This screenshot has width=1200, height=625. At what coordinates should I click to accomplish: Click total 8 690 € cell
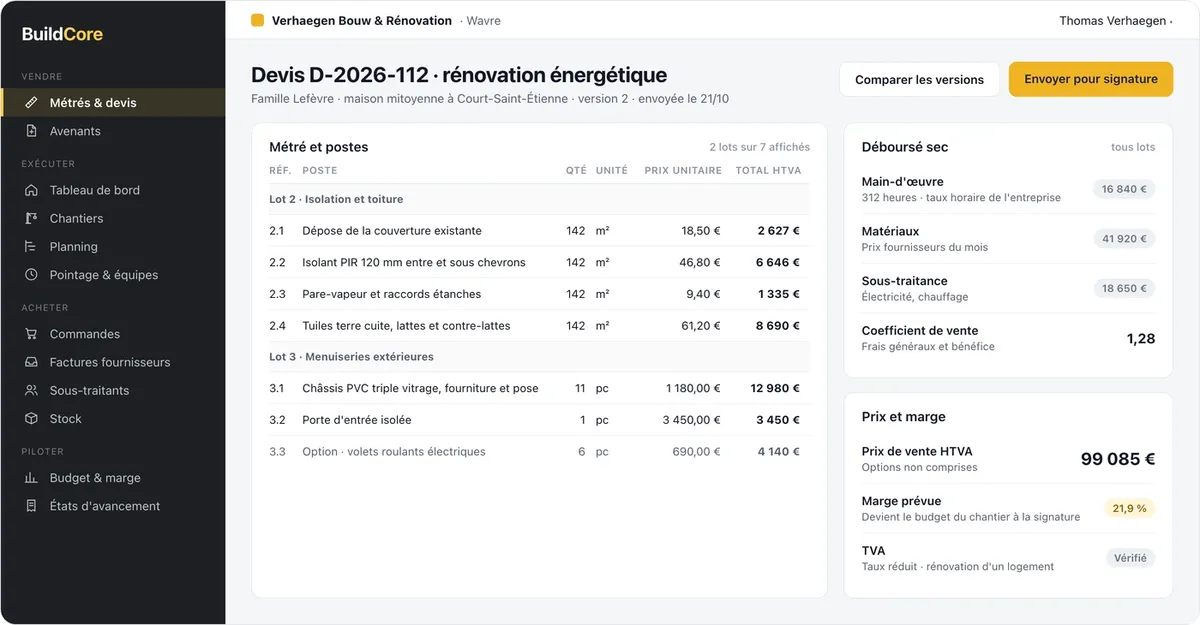(x=778, y=326)
